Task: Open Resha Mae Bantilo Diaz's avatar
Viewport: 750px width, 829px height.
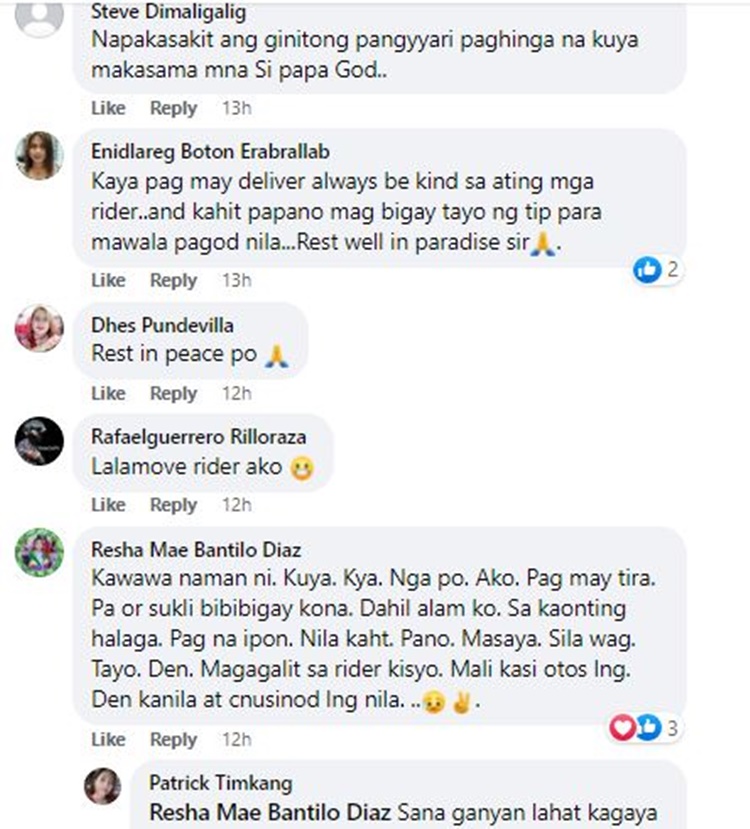Action: coord(39,552)
